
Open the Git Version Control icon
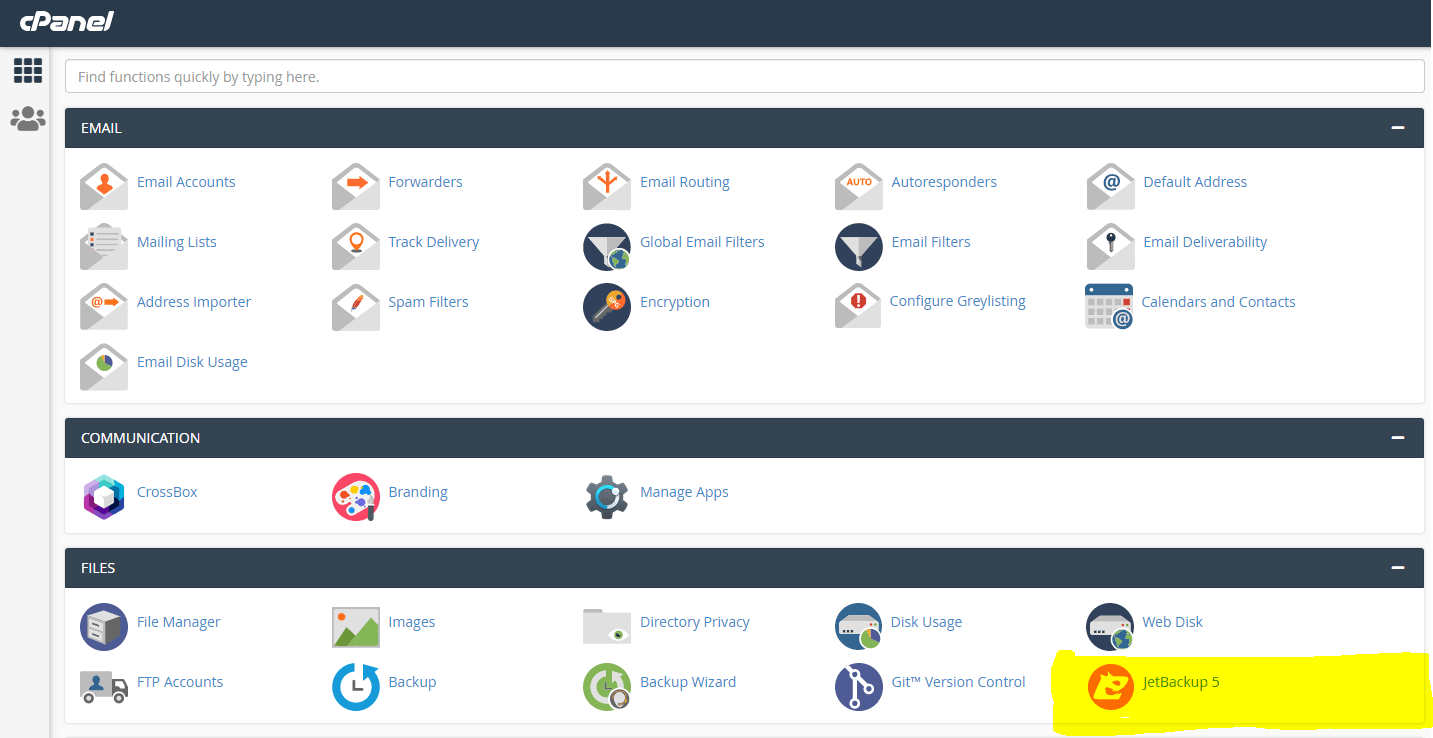[x=859, y=687]
